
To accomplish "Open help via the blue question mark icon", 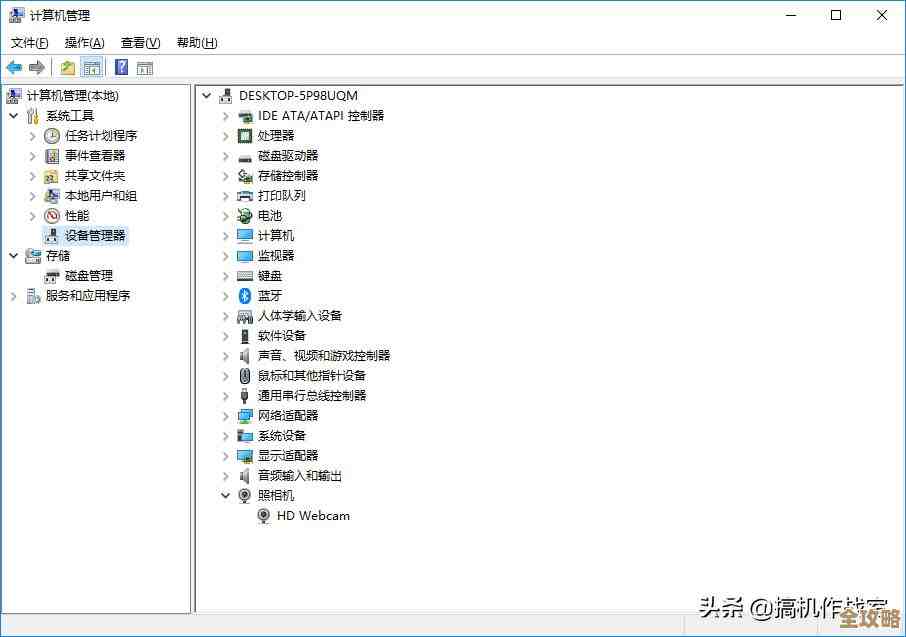I will (x=119, y=67).
